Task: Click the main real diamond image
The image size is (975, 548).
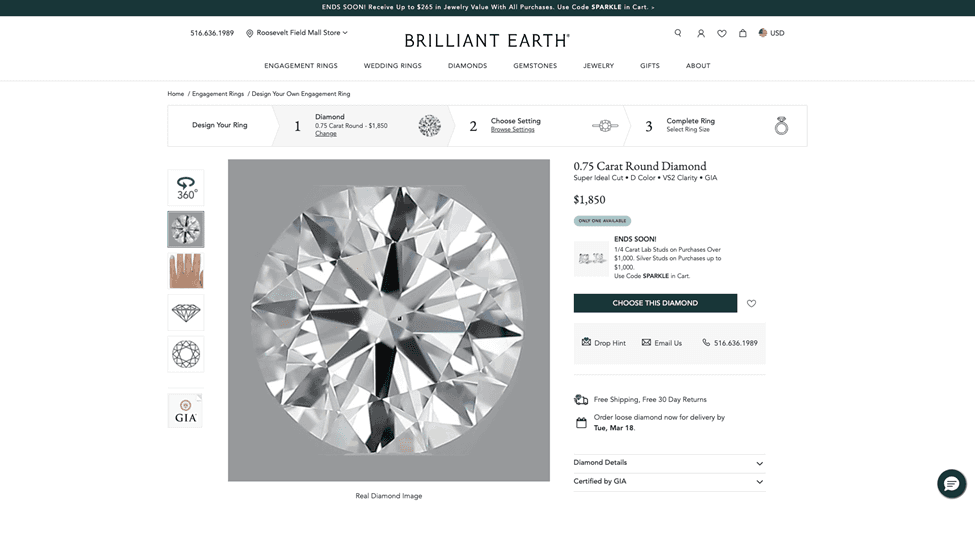Action: pyautogui.click(x=389, y=320)
